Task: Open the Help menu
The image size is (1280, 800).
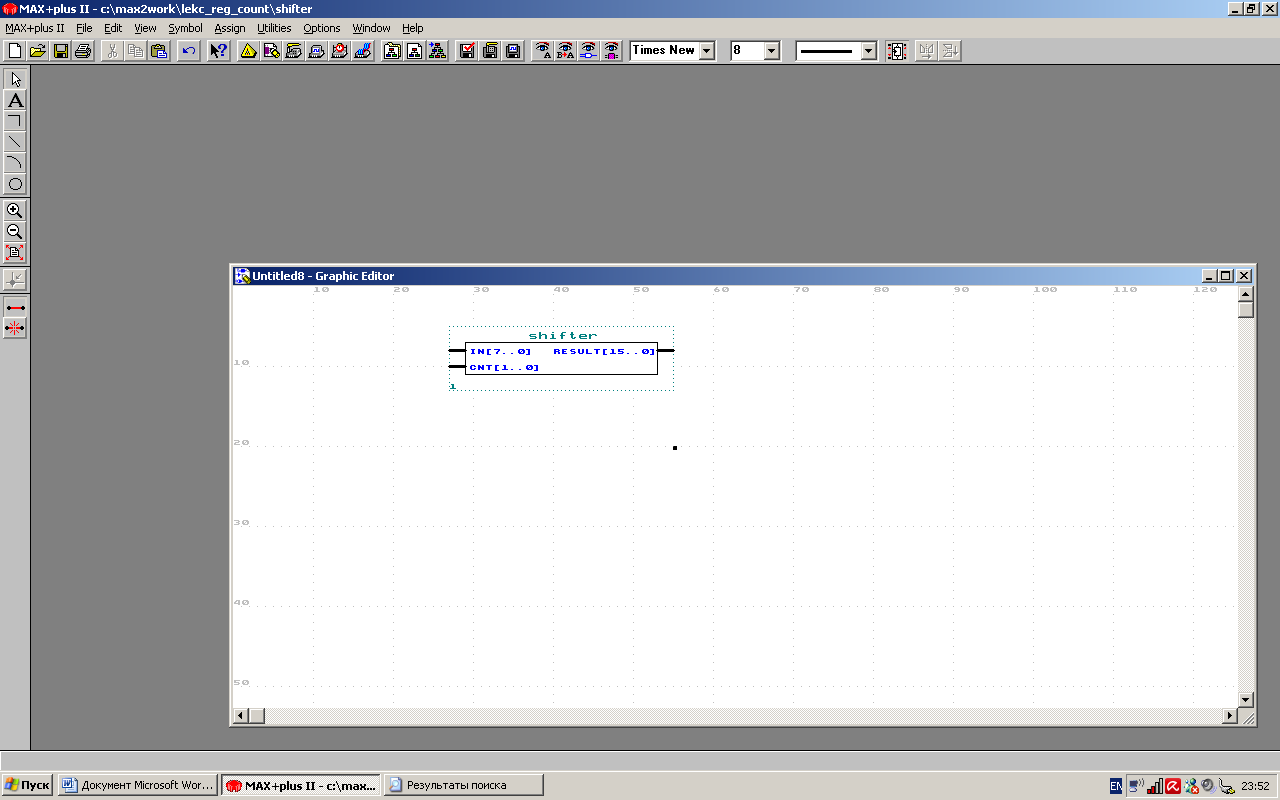Action: 413,28
